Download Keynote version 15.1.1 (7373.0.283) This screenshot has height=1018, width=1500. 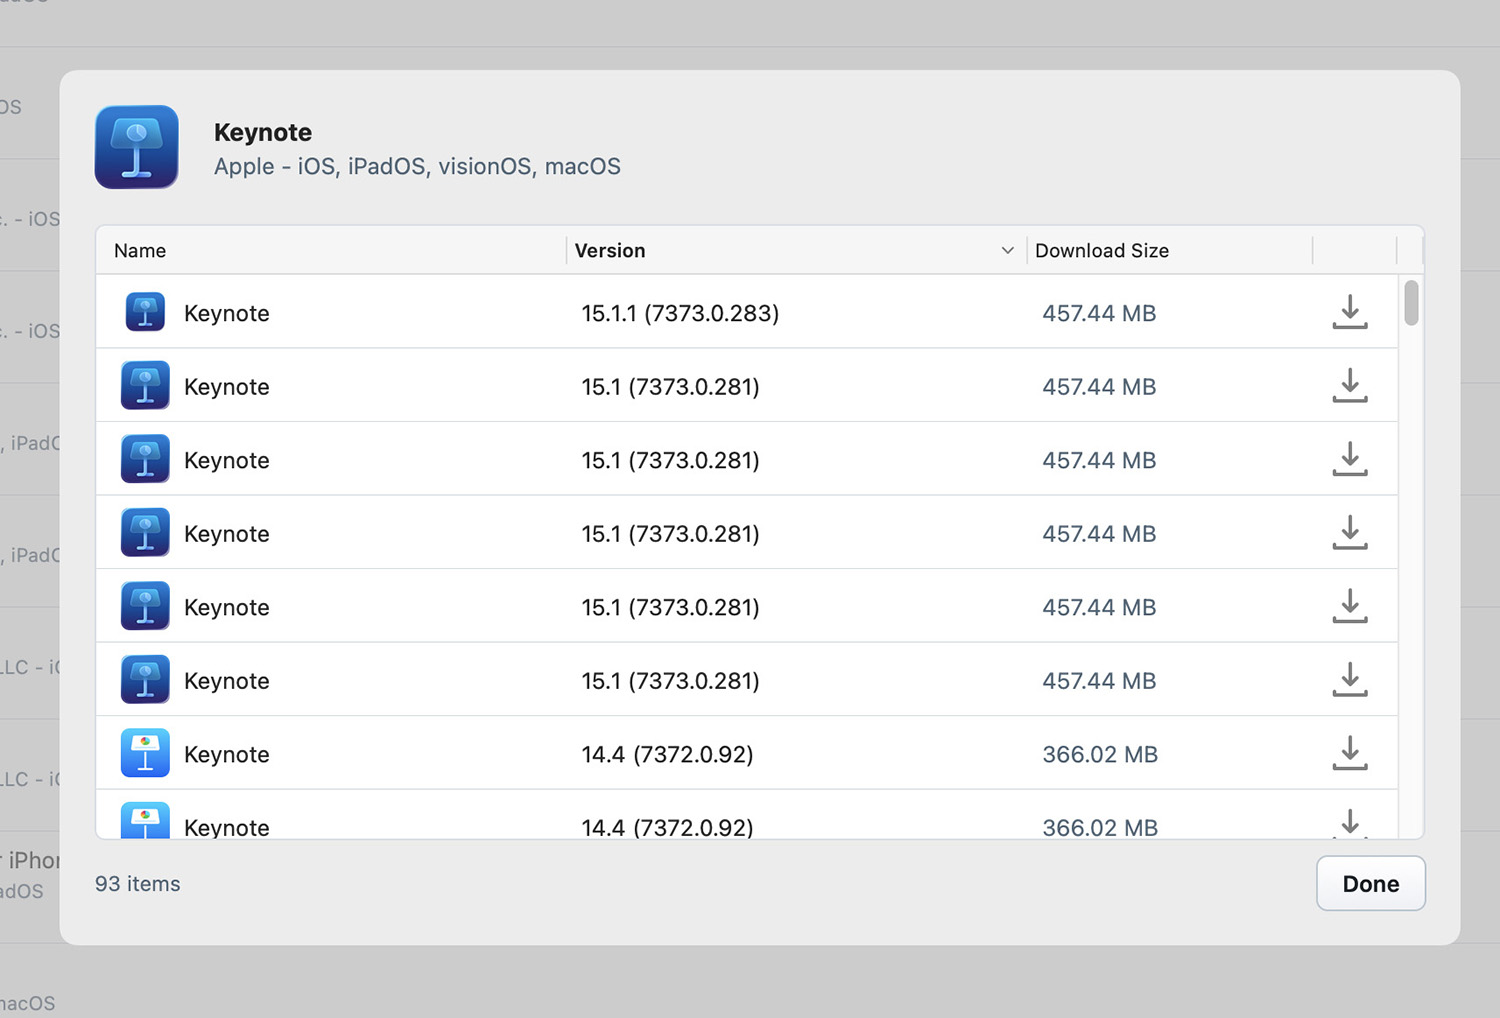pyautogui.click(x=1349, y=312)
